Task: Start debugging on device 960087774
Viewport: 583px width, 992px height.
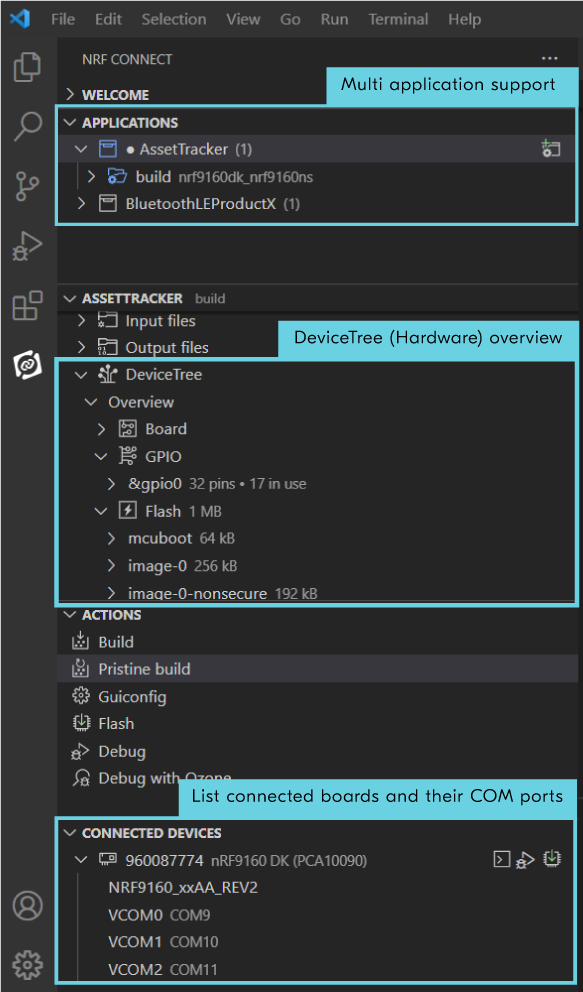Action: click(x=526, y=858)
